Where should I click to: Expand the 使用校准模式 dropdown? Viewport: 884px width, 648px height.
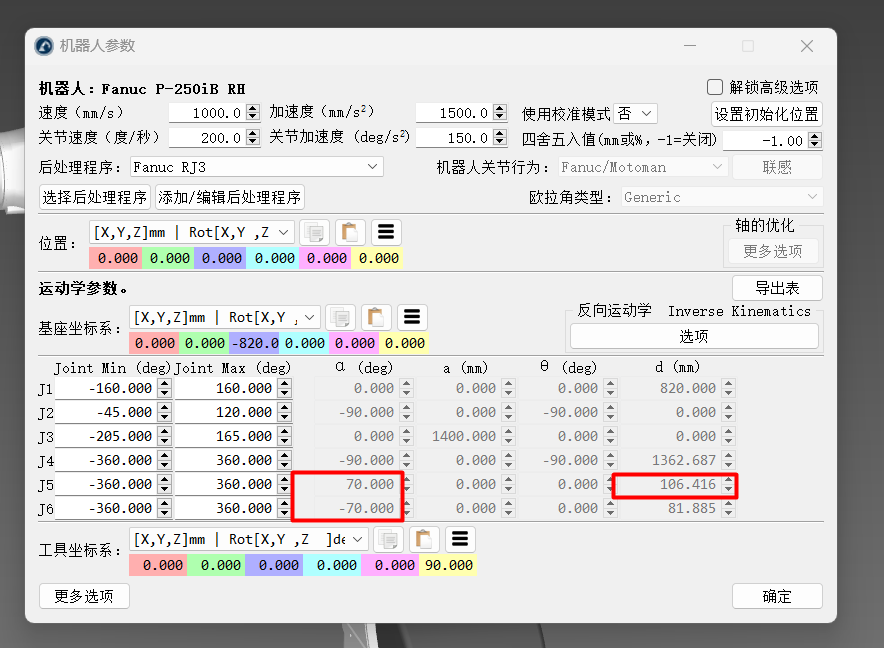[x=635, y=114]
